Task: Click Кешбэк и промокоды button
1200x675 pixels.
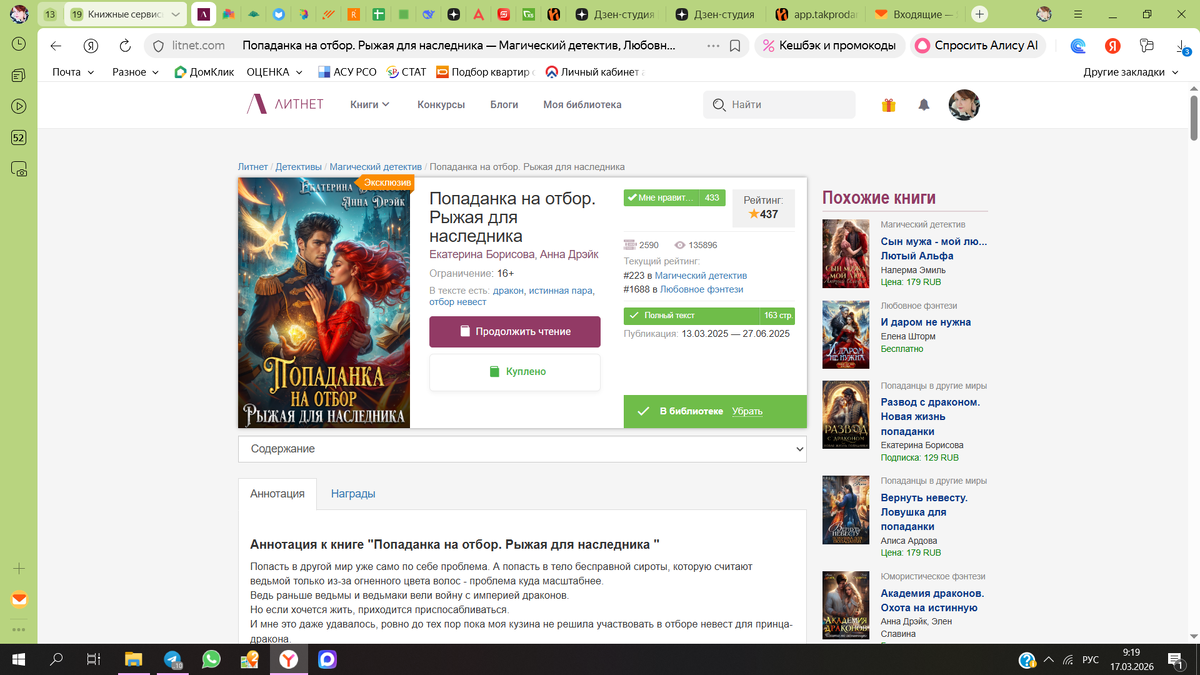Action: coord(829,46)
